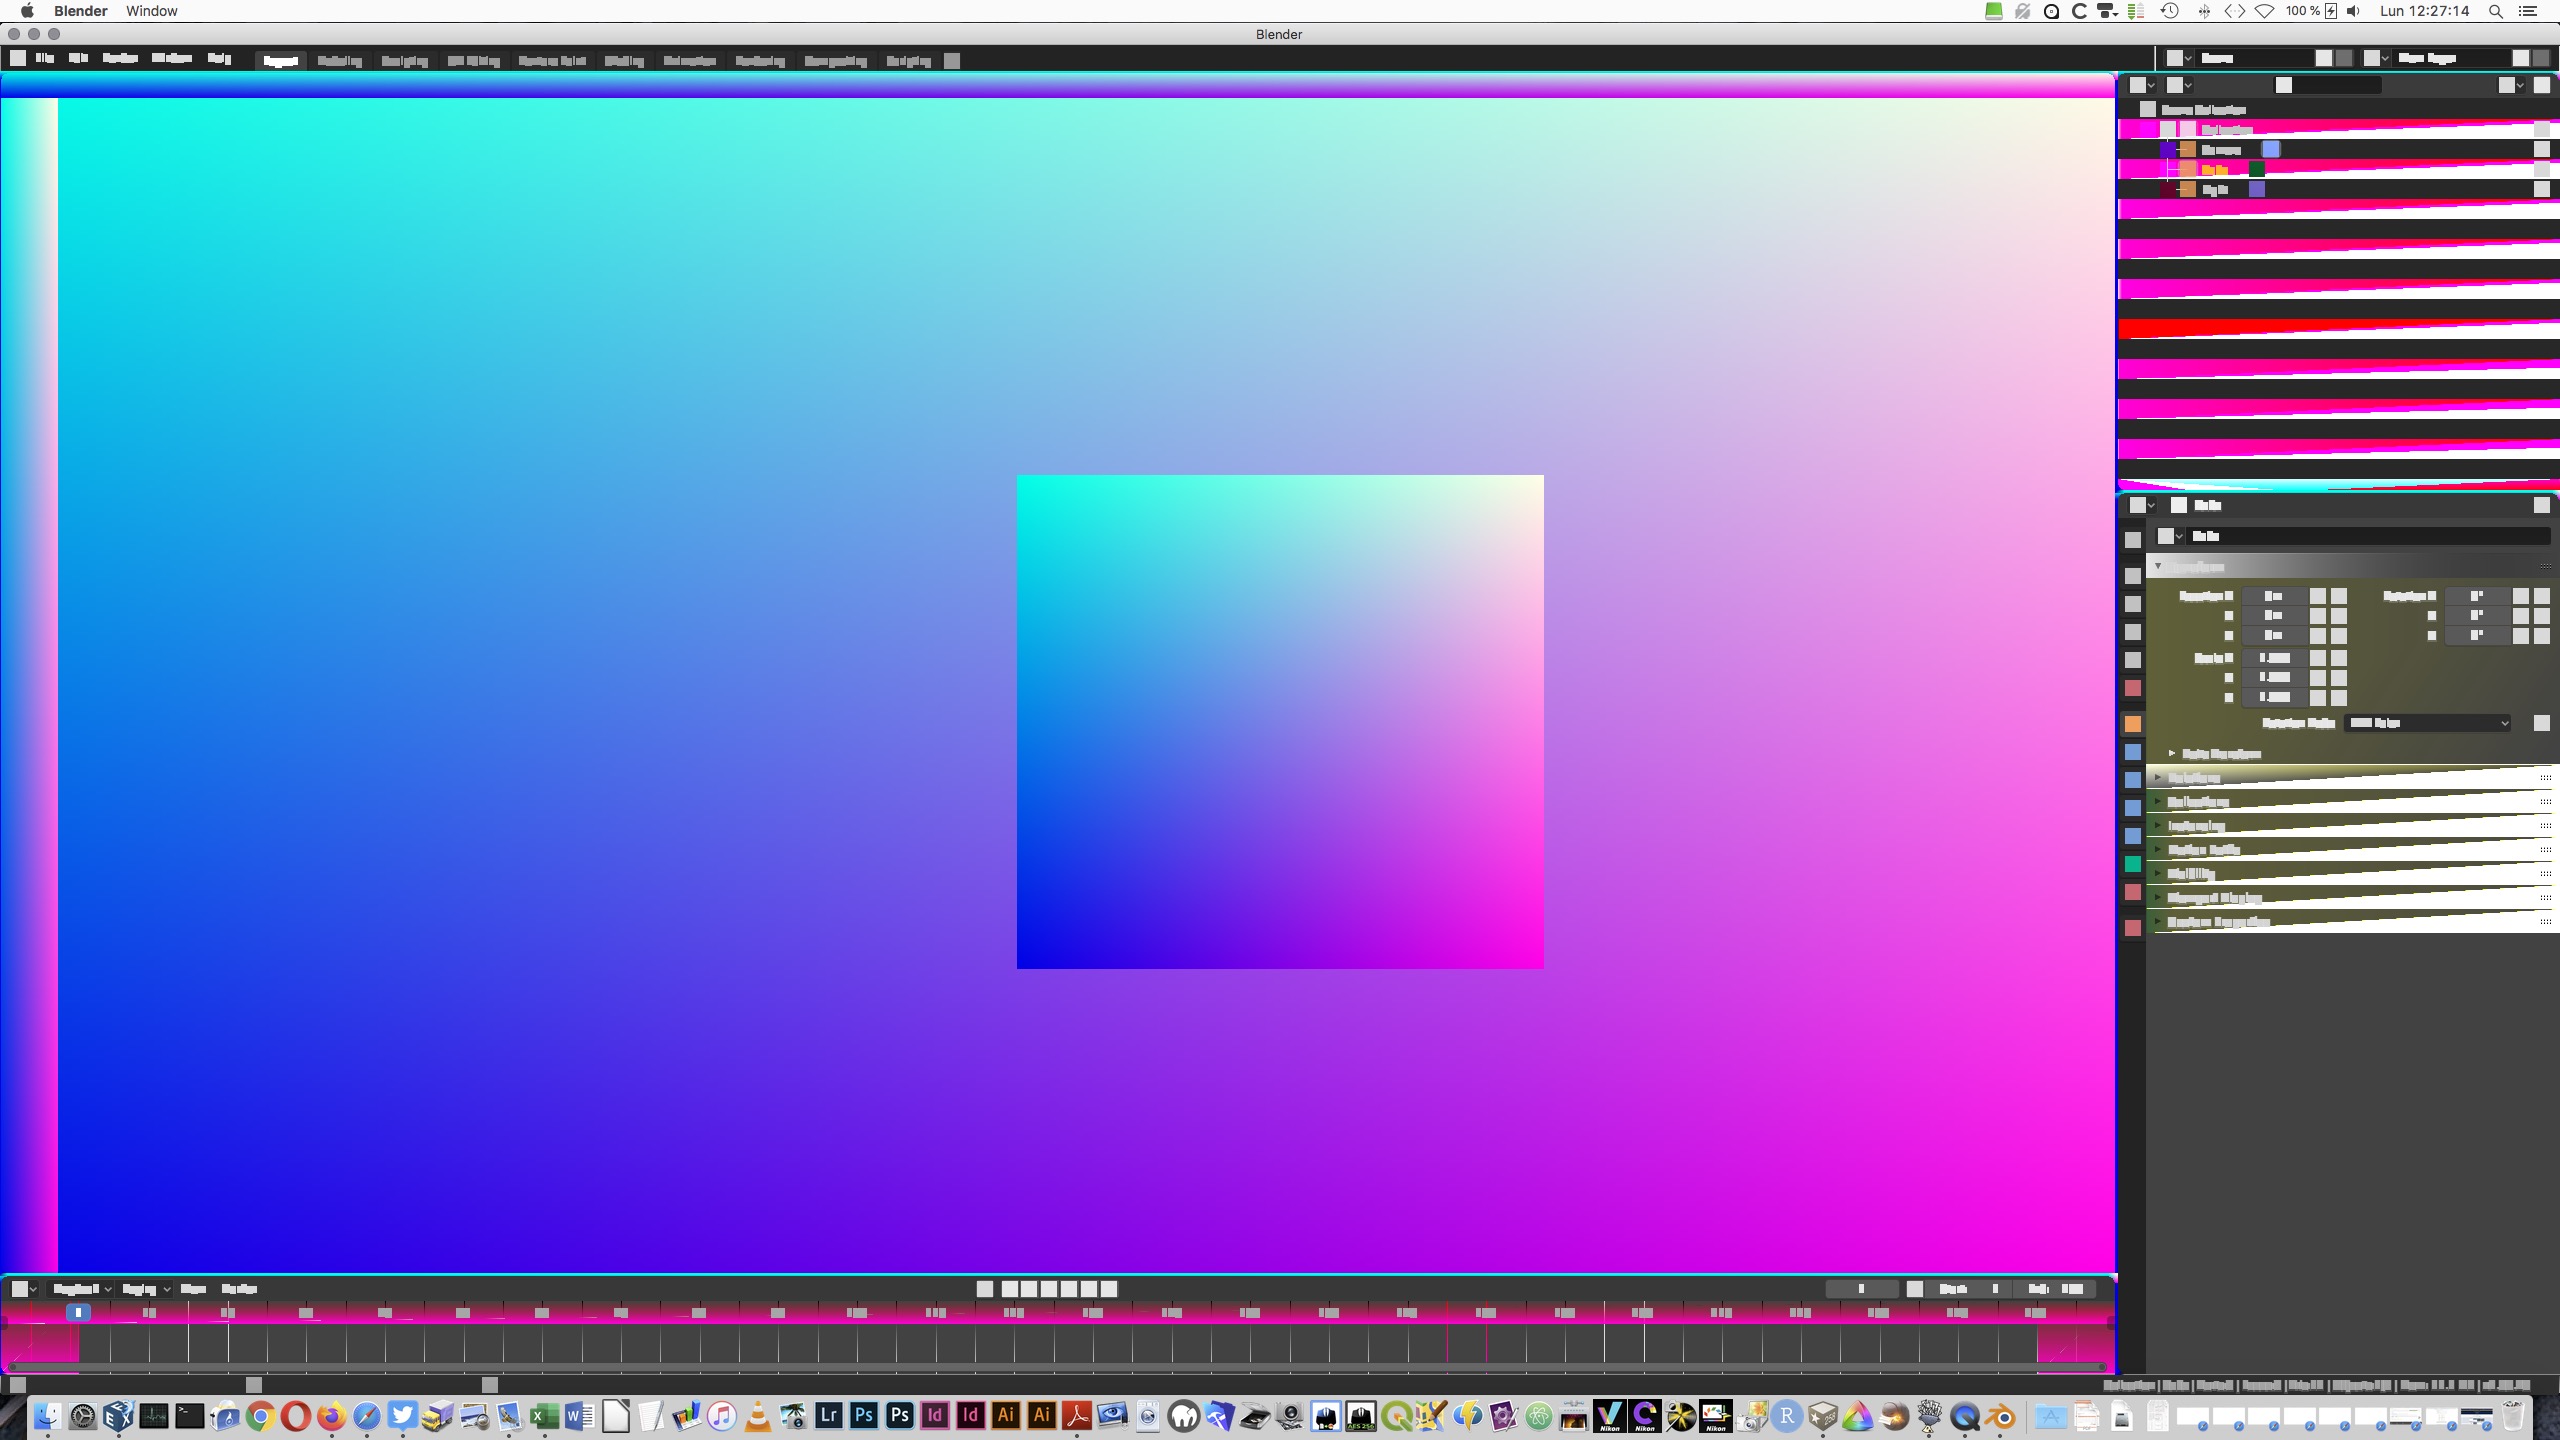
Task: Click the Marker menu in the timeline header
Action: (x=239, y=1289)
